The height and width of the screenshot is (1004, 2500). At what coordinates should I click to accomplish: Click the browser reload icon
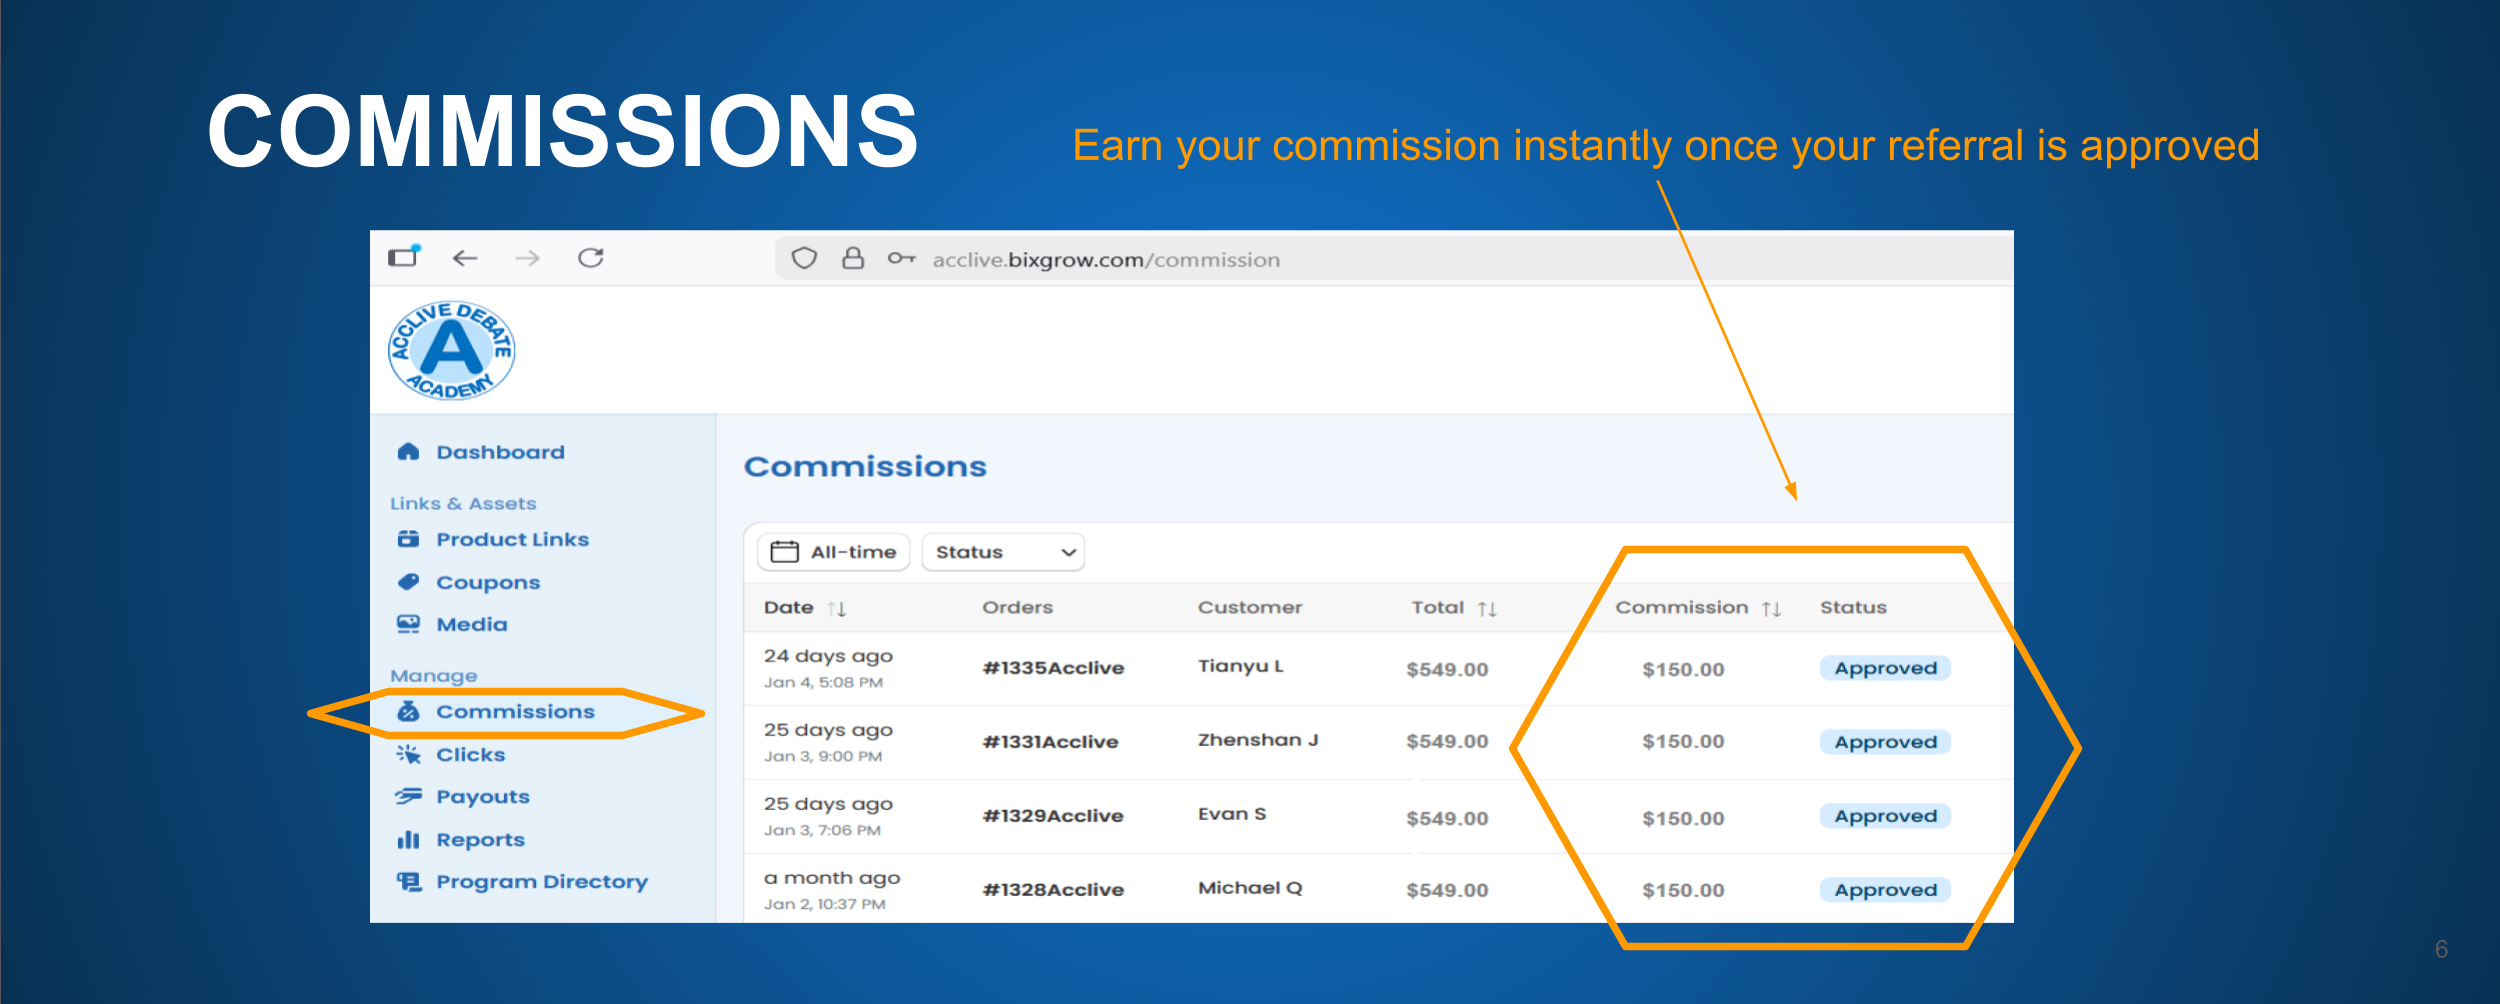pyautogui.click(x=591, y=259)
